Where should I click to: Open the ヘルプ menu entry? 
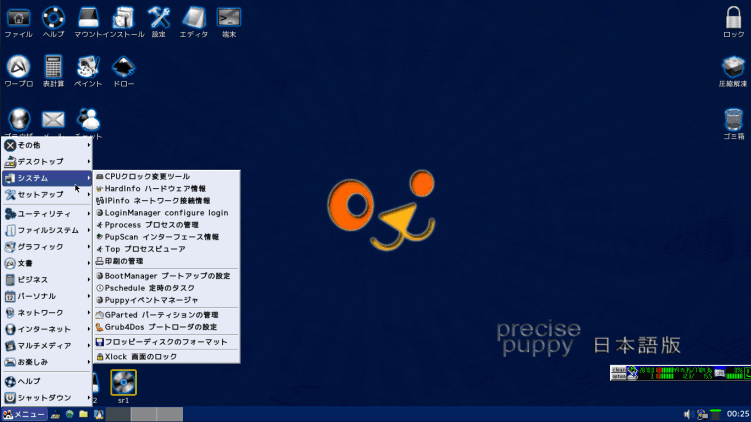[x=47, y=381]
